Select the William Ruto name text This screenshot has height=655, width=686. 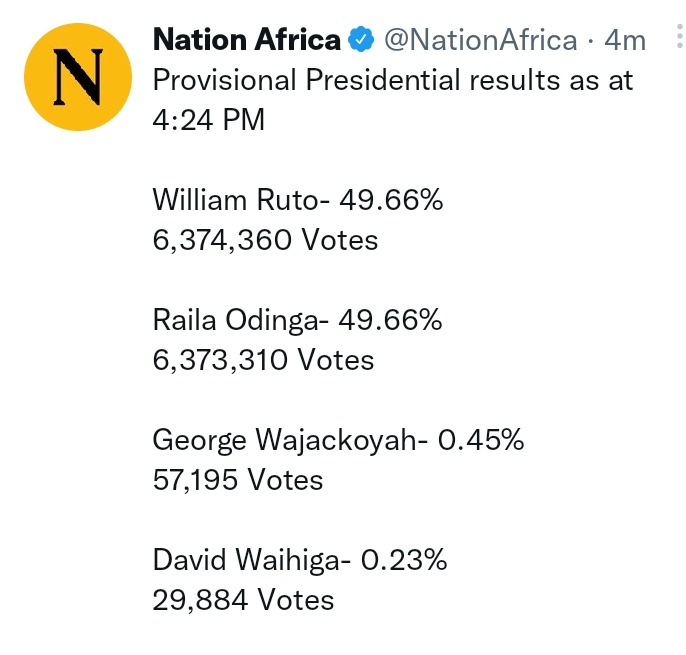237,200
